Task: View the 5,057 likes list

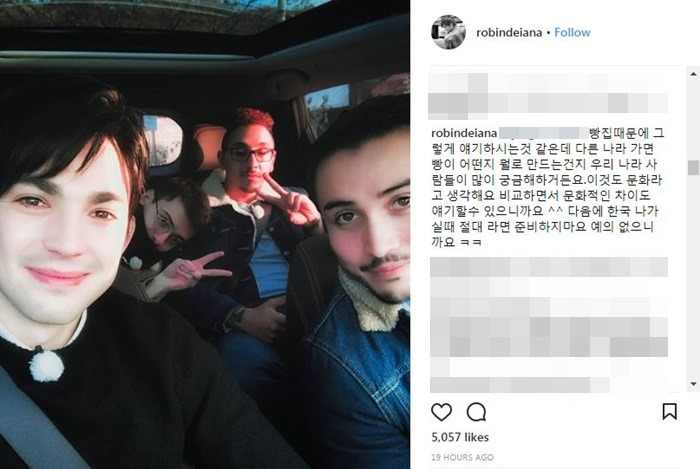Action: coord(460,437)
